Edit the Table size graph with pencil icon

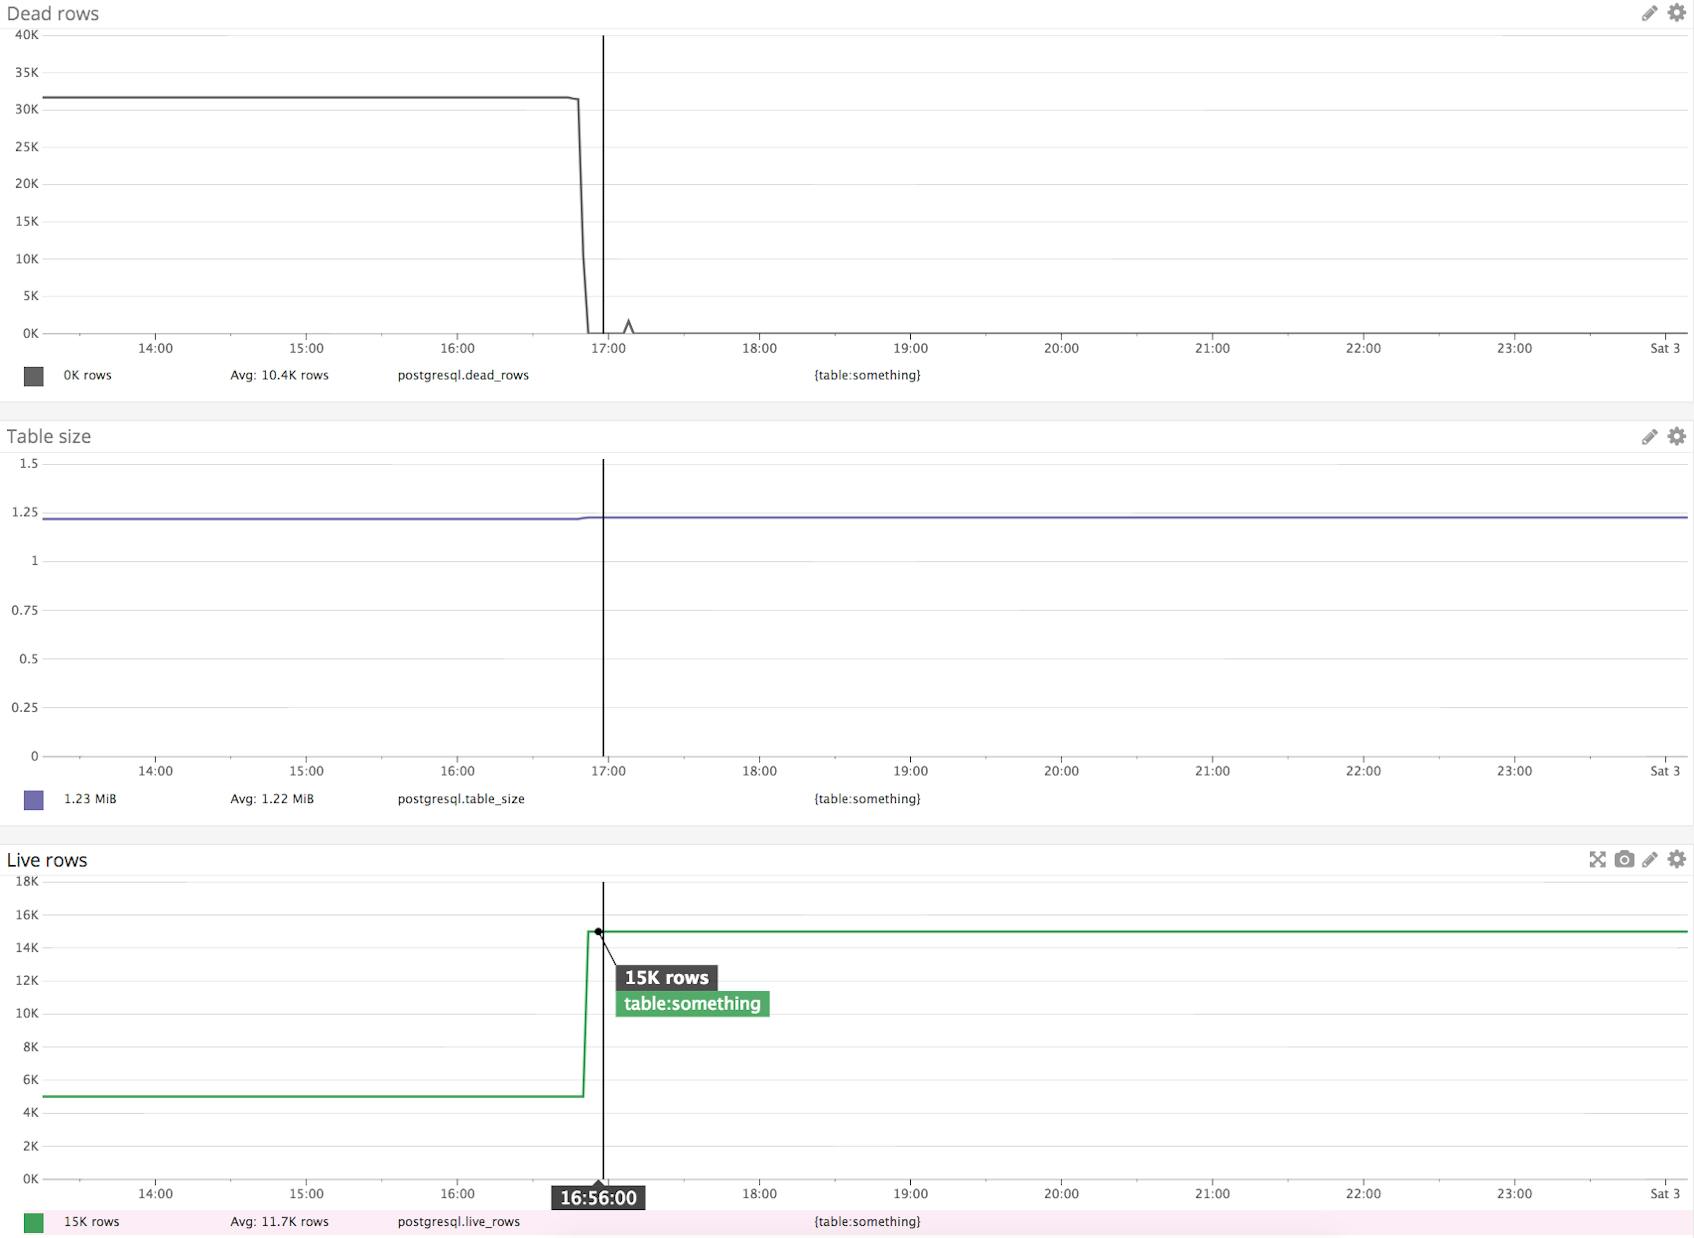pos(1649,437)
